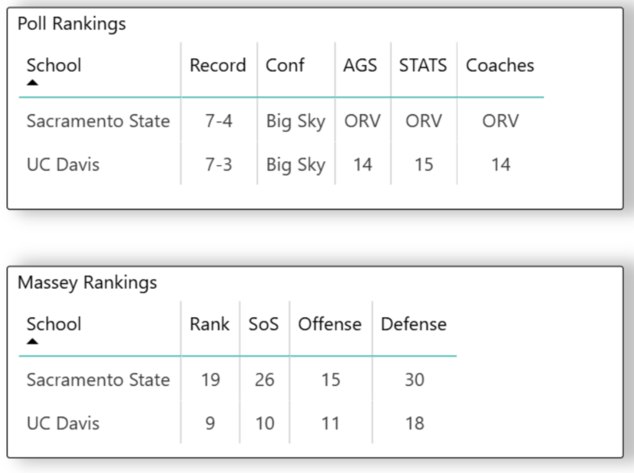Sort Massey Rankings by SoS column

coord(263,324)
